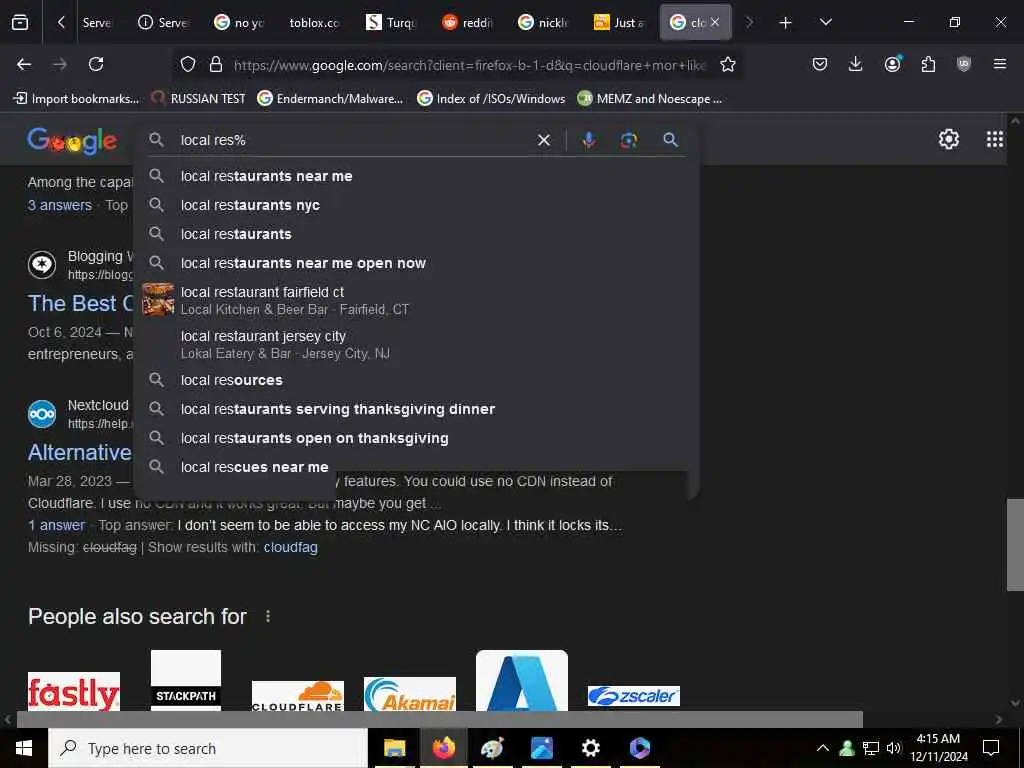Screen dimensions: 1024x768
Task: Reload the page with the refresh icon
Action: tap(96, 64)
